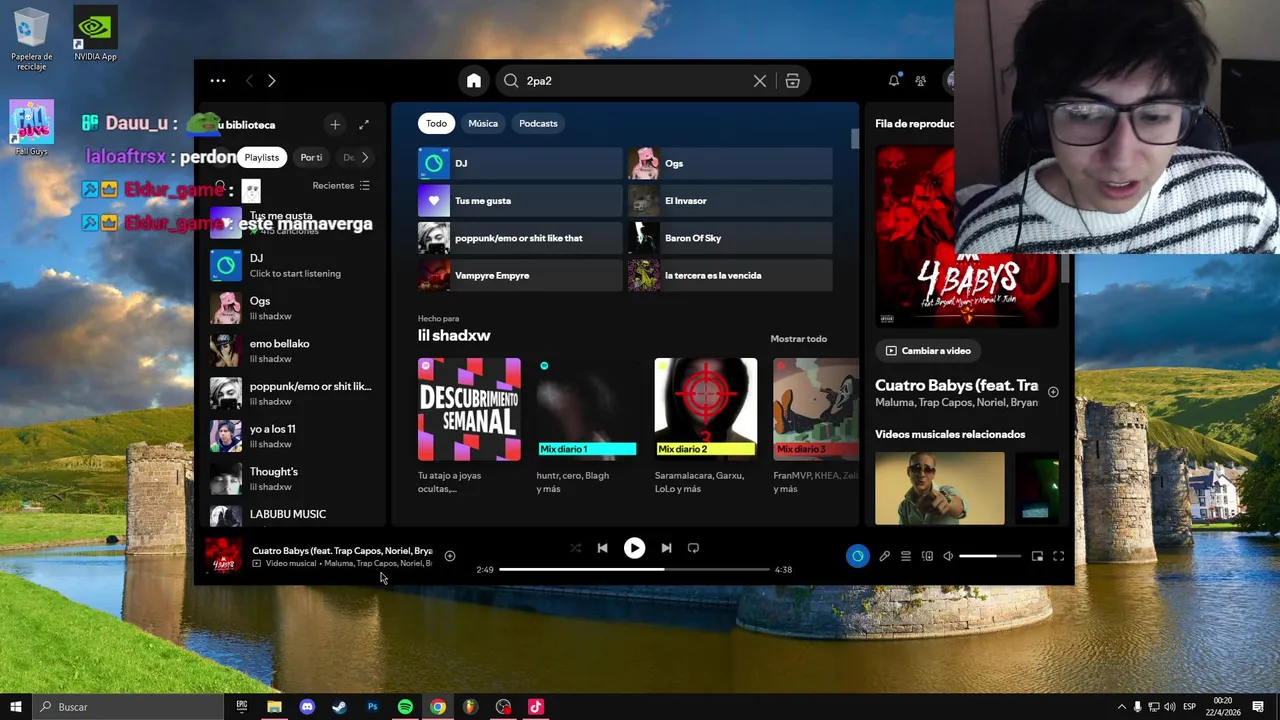Skip to previous track
Image resolution: width=1280 pixels, height=720 pixels.
click(x=602, y=548)
